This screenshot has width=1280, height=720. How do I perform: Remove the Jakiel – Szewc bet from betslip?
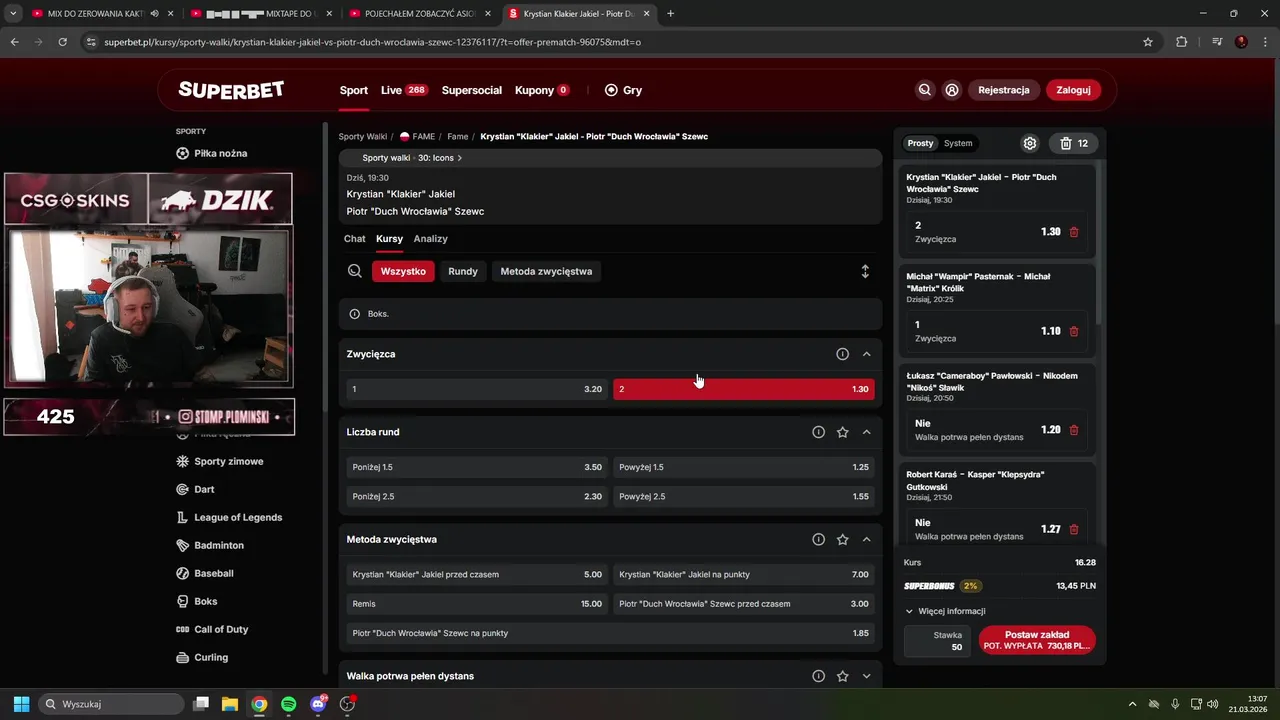pos(1074,232)
